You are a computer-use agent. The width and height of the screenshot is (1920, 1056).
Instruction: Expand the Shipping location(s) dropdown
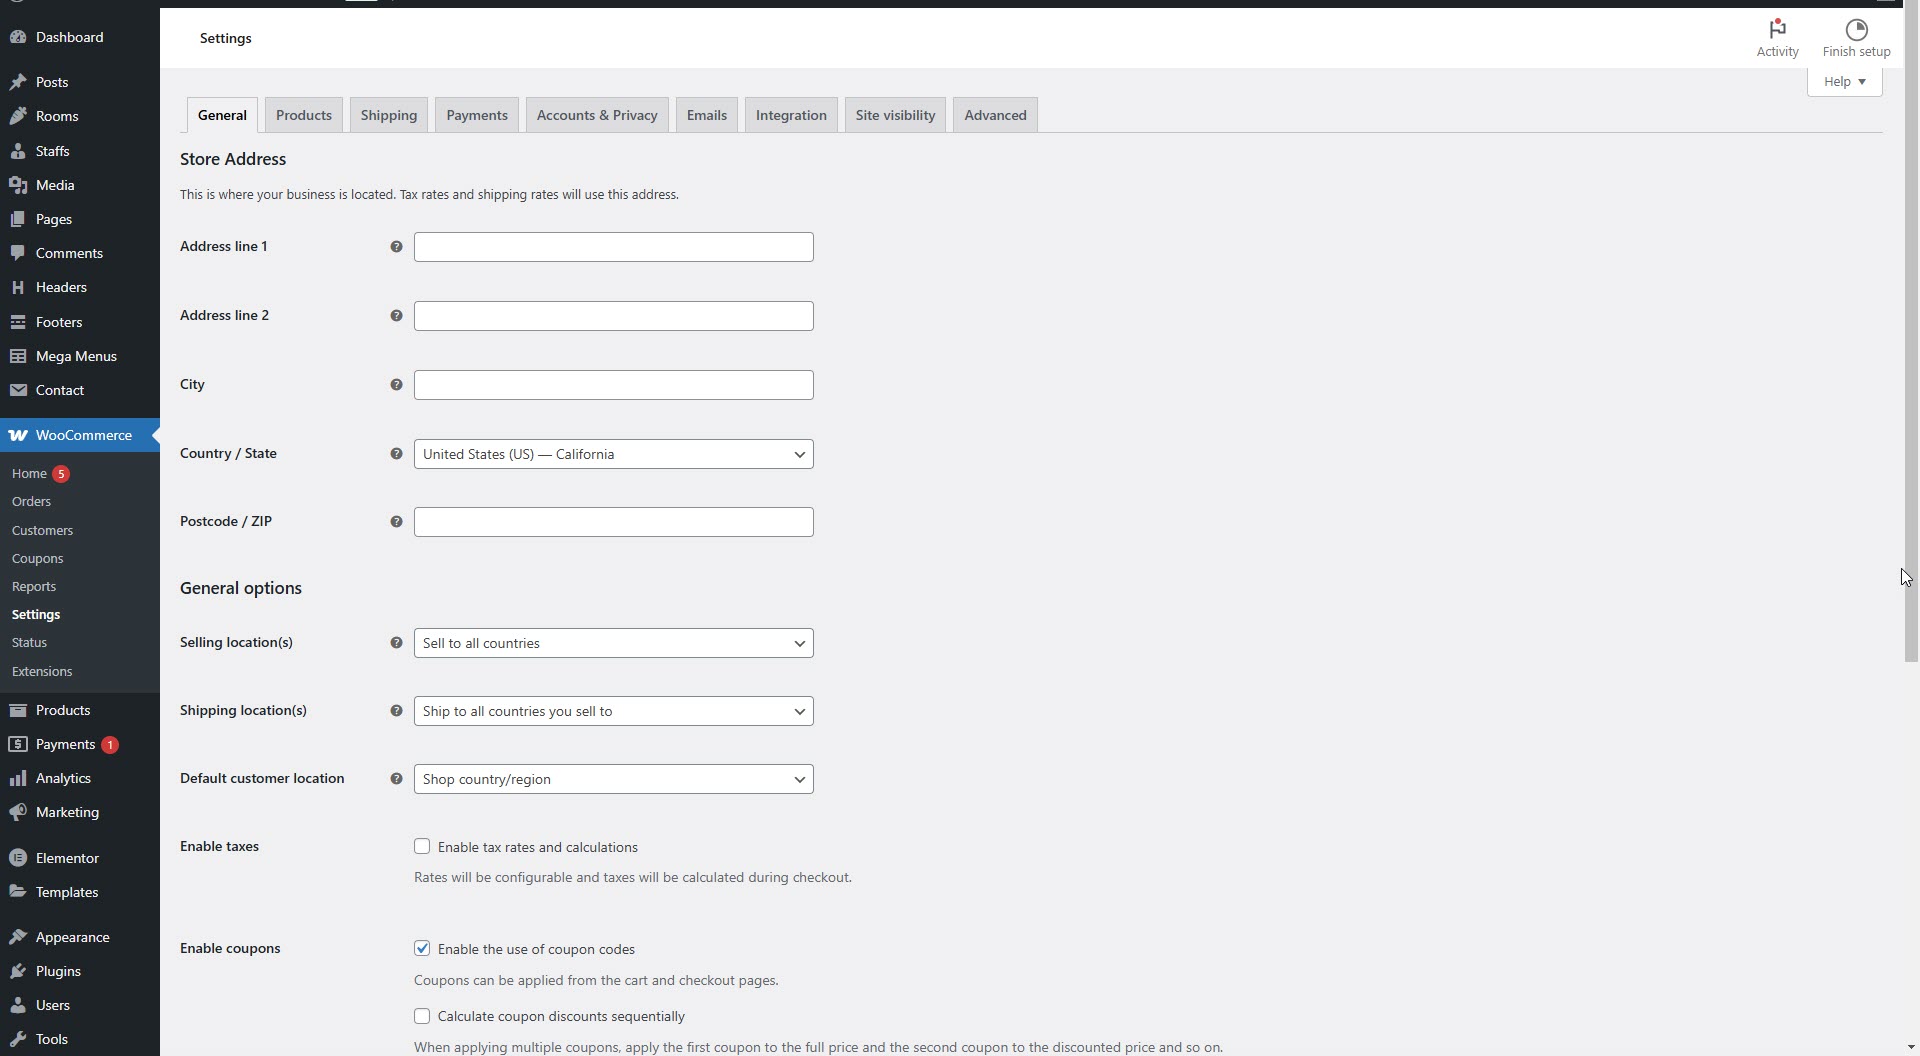tap(613, 711)
